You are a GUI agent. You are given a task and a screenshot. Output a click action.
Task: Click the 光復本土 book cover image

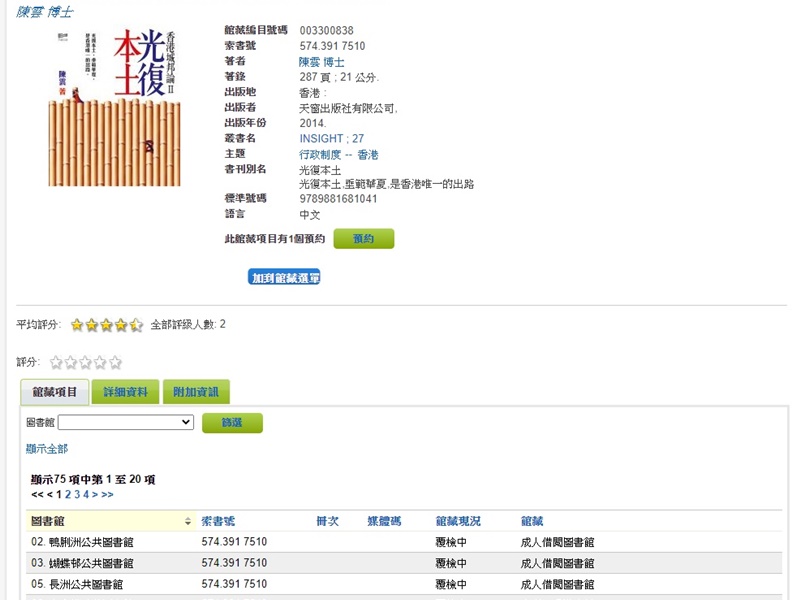pyautogui.click(x=115, y=108)
